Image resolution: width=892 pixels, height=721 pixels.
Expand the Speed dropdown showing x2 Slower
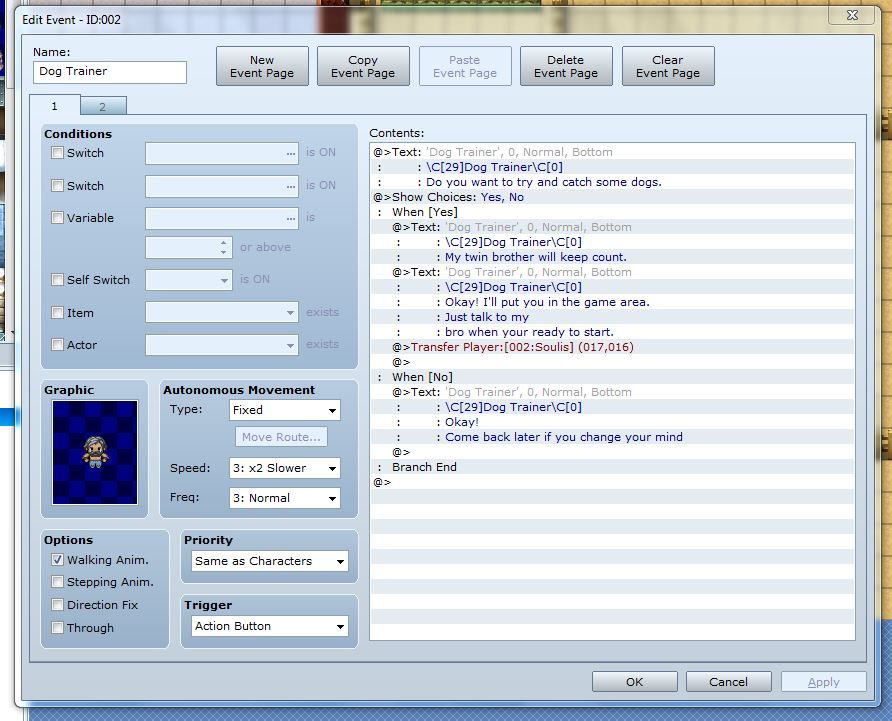coord(285,468)
